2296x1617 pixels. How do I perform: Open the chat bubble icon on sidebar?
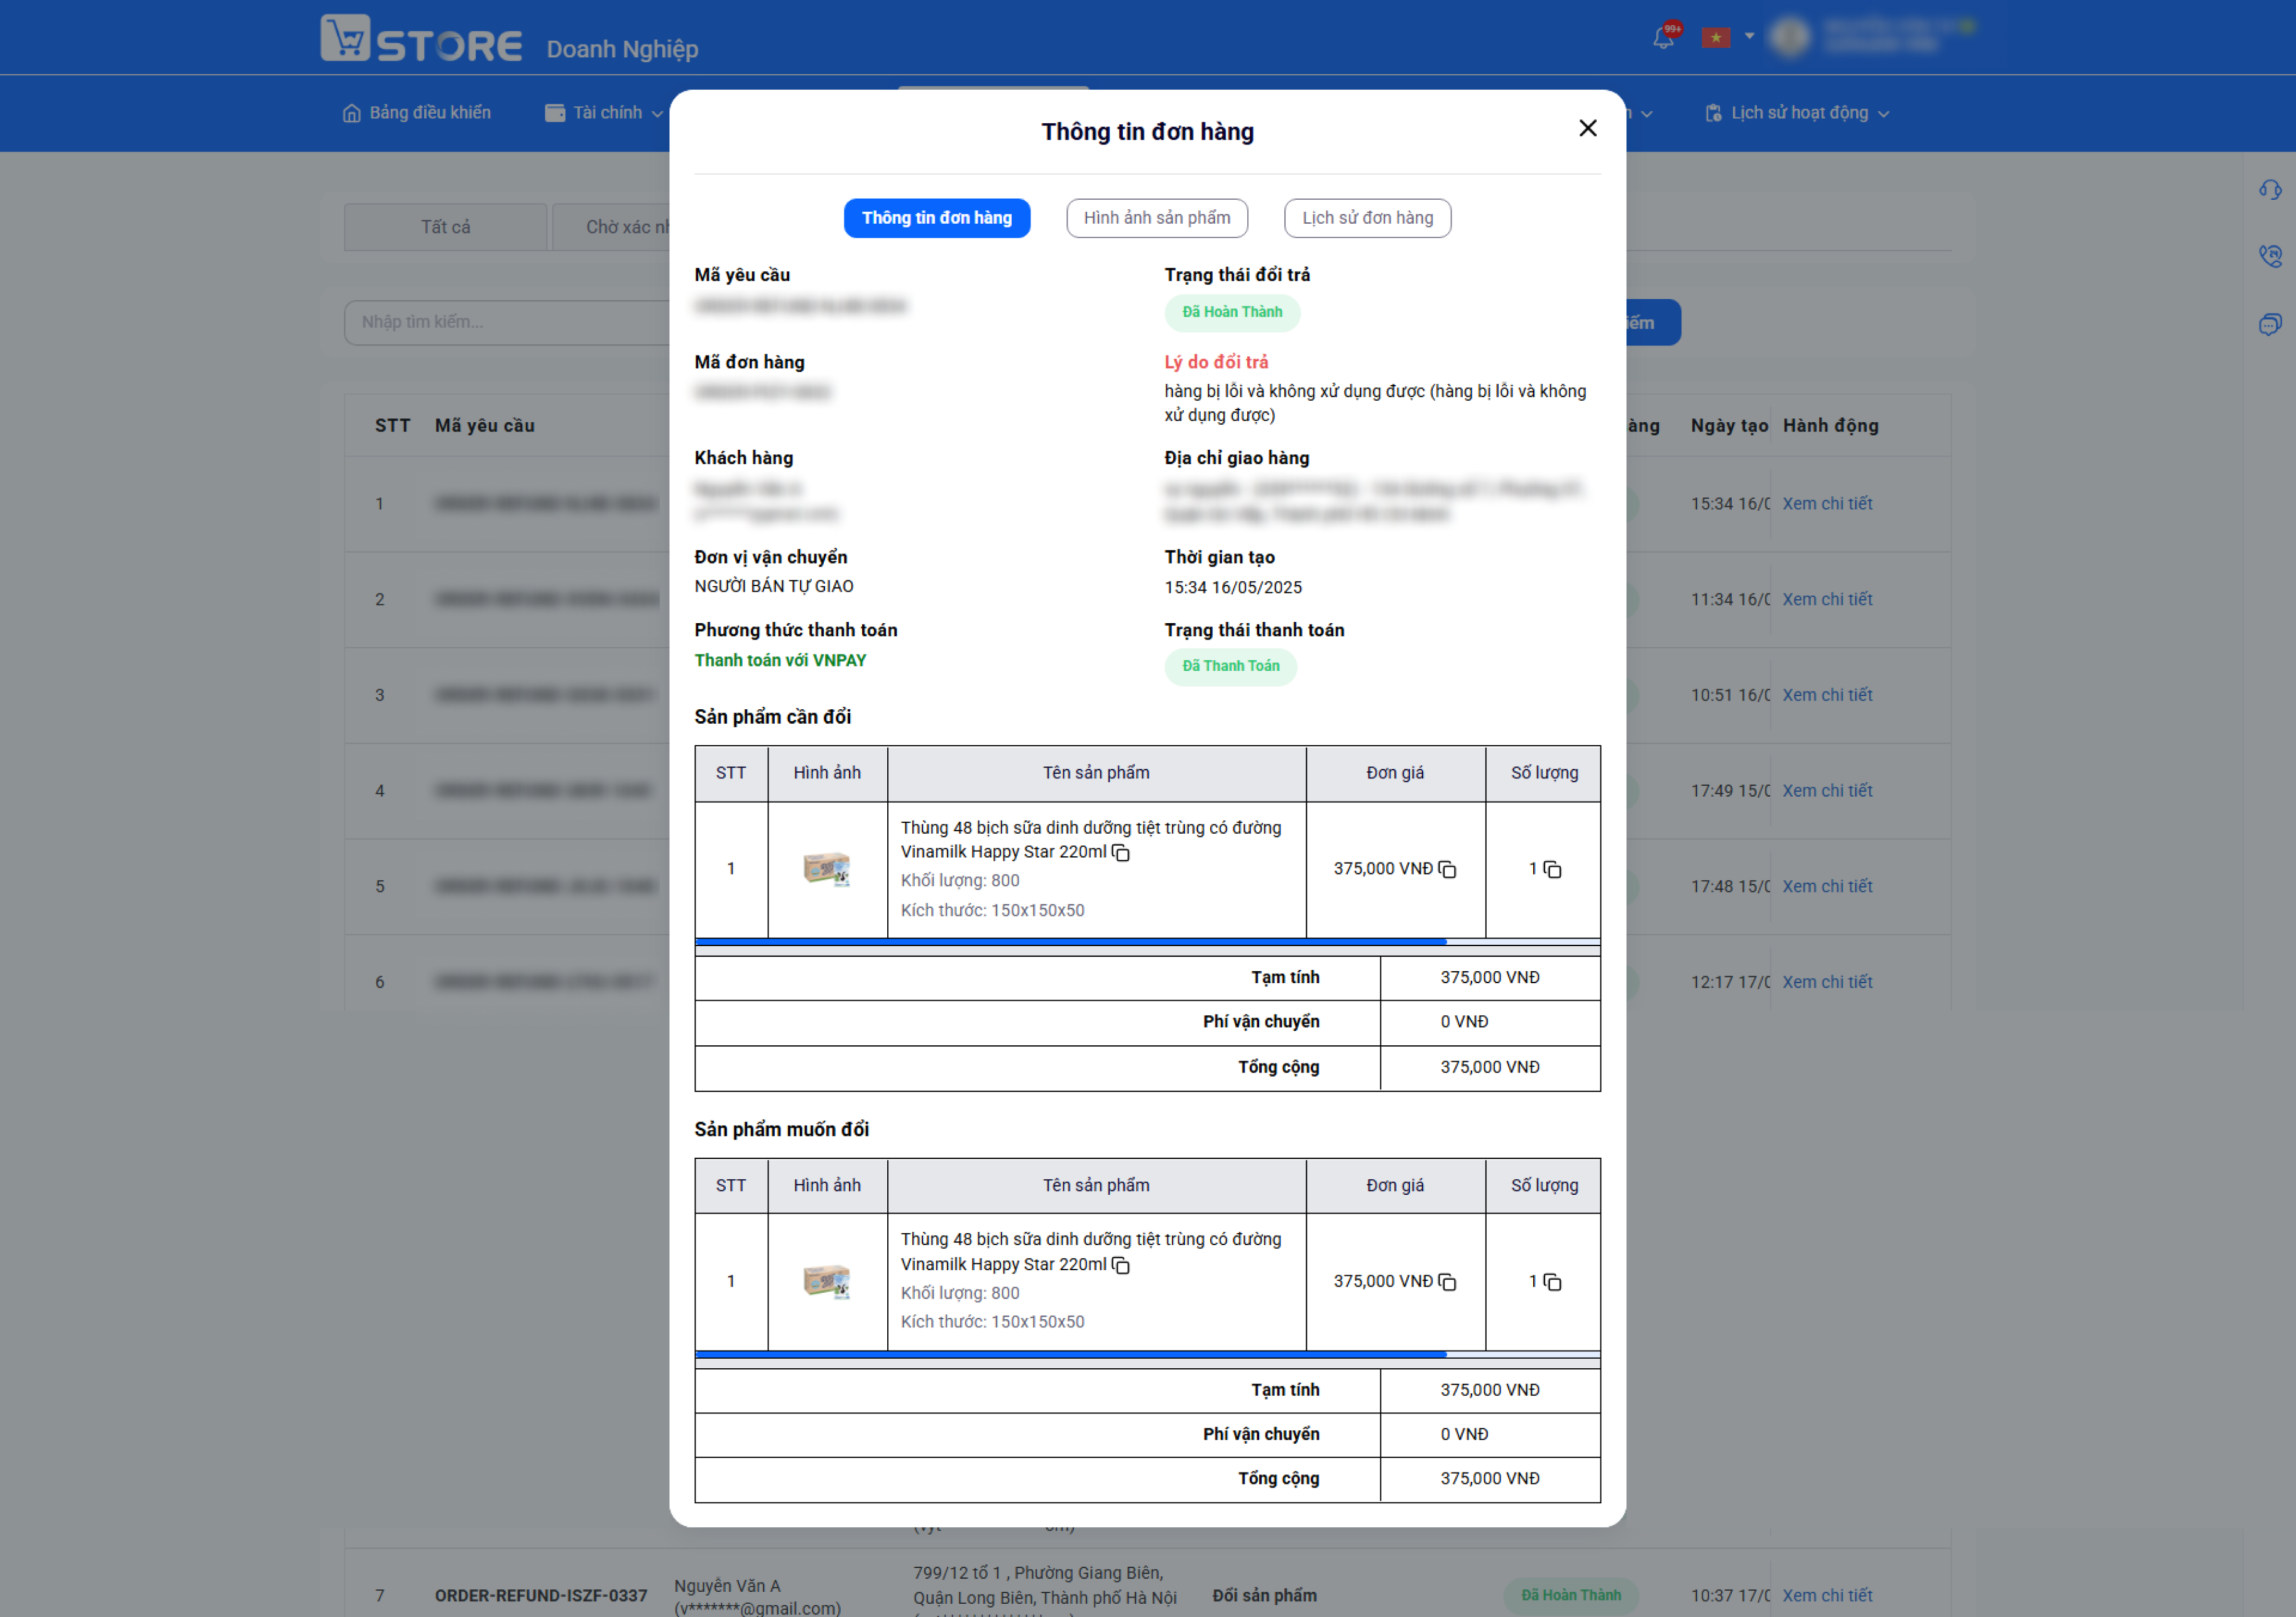(2269, 324)
